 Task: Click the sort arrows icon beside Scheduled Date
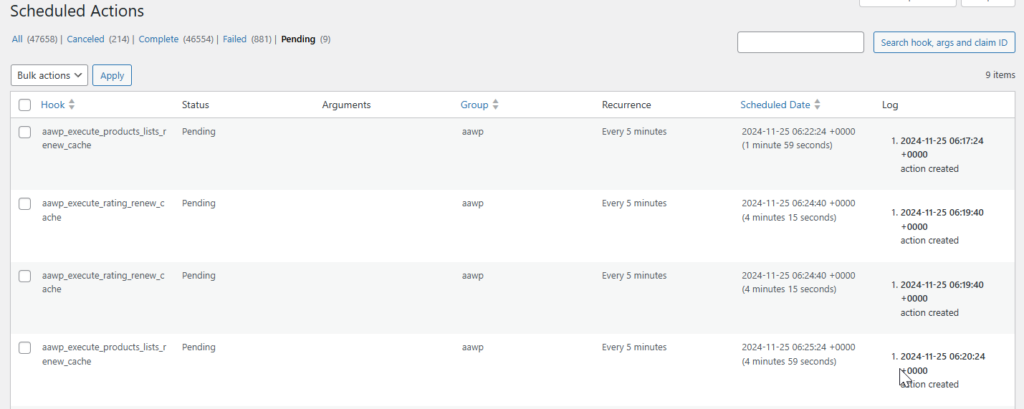(818, 105)
